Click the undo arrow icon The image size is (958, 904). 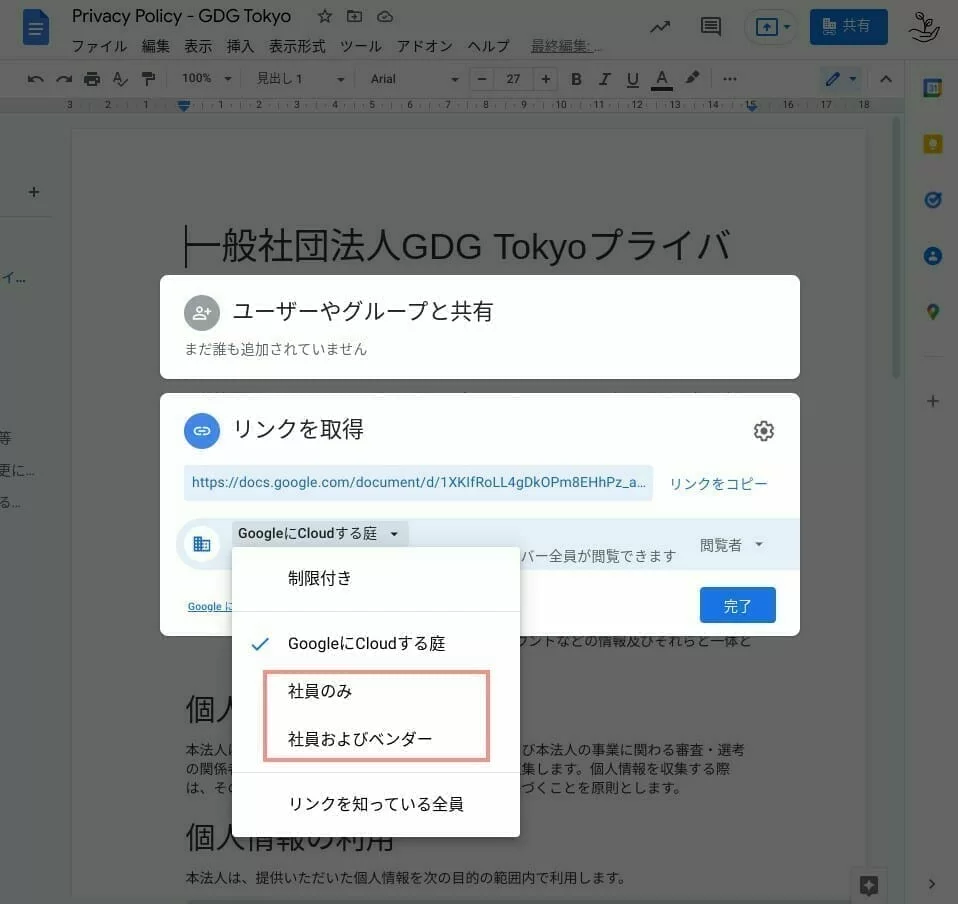pos(35,79)
